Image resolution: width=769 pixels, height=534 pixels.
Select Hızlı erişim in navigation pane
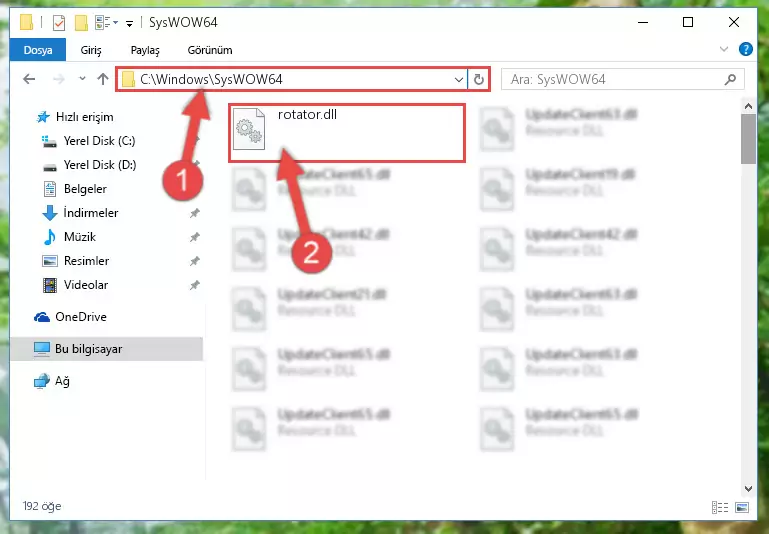click(84, 117)
